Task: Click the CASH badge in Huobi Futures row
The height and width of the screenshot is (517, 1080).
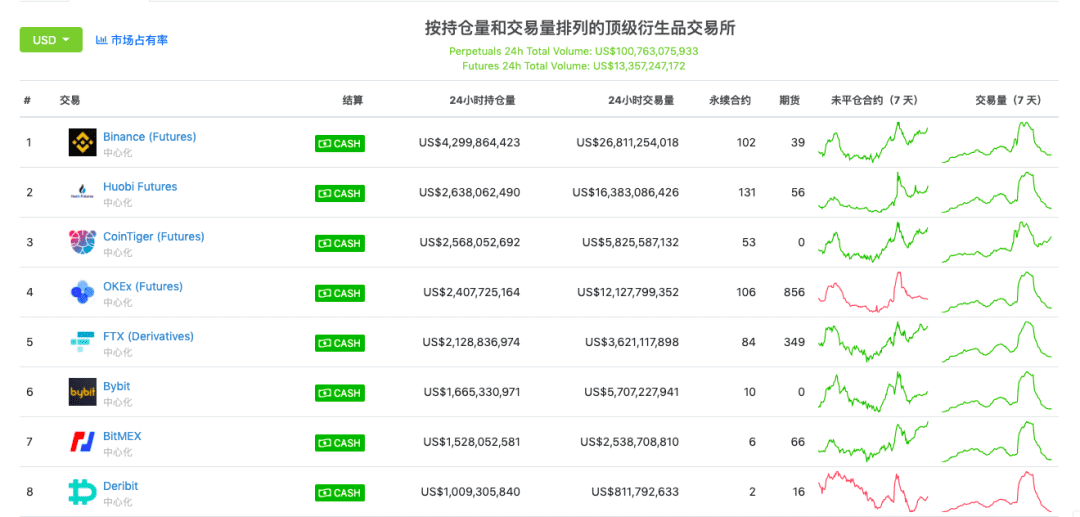Action: [340, 193]
